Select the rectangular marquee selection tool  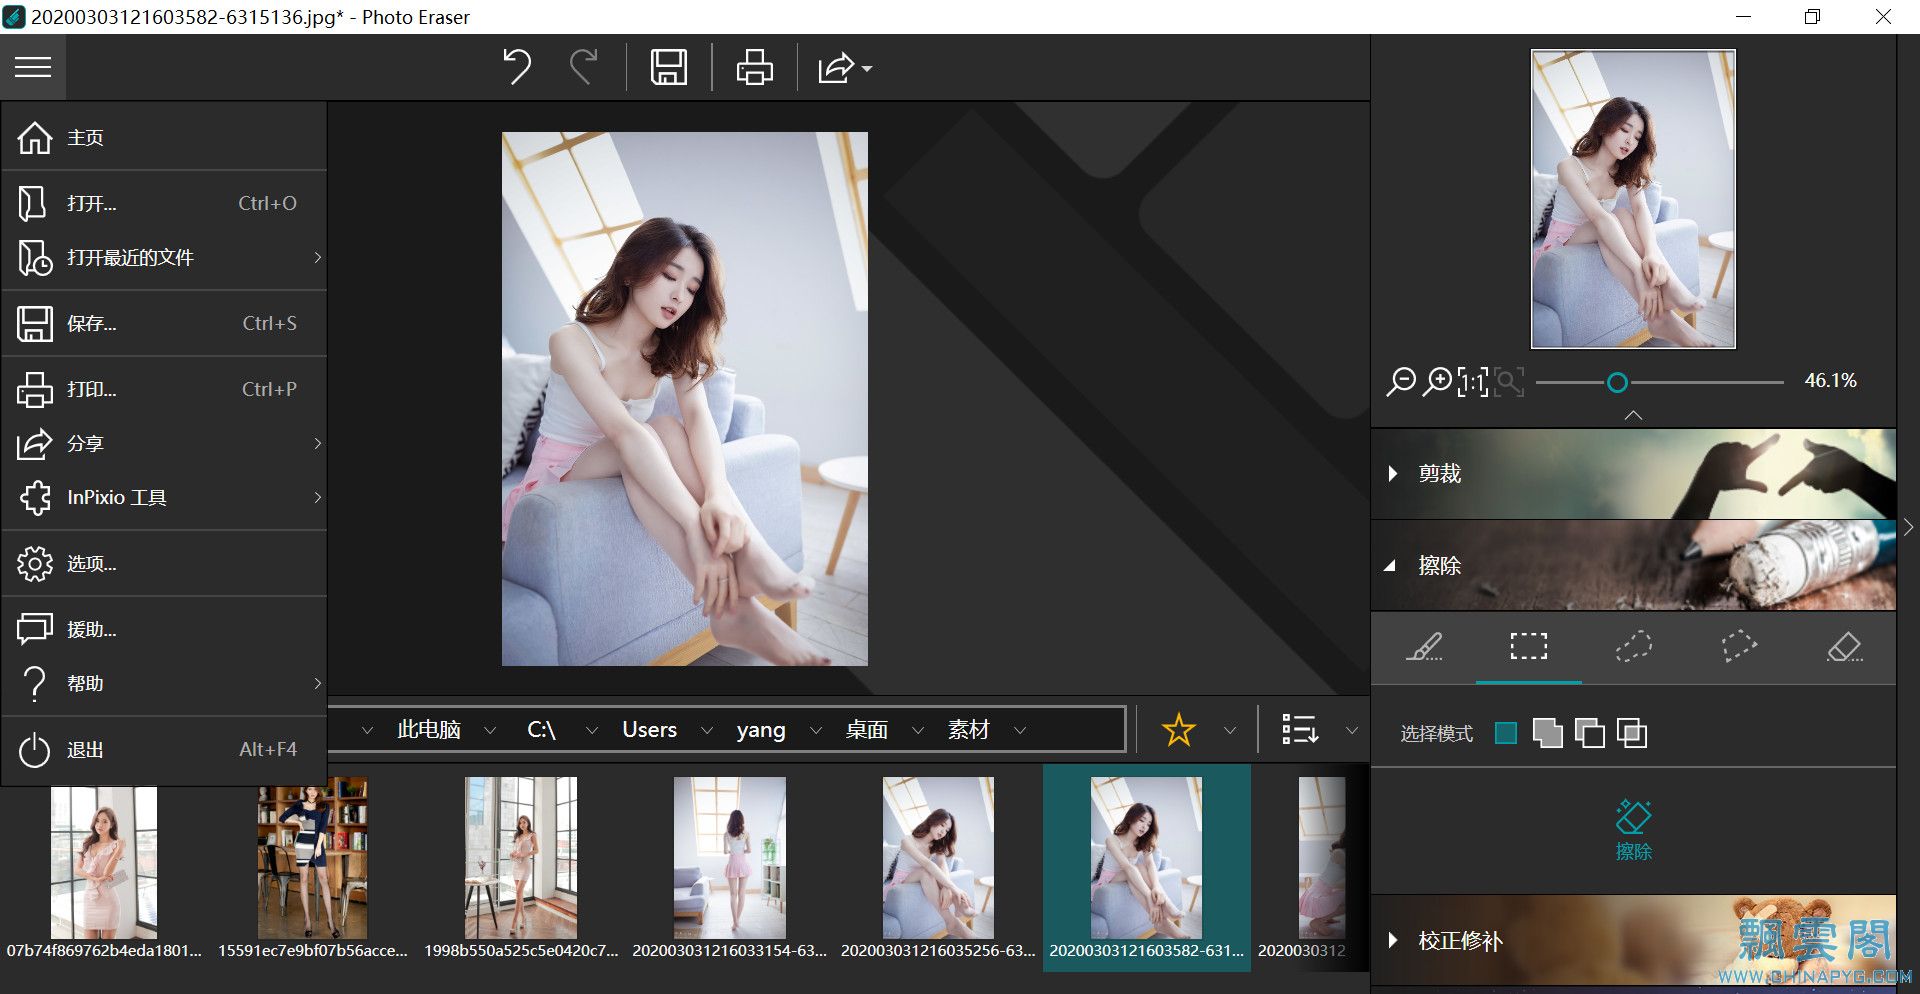coord(1529,647)
